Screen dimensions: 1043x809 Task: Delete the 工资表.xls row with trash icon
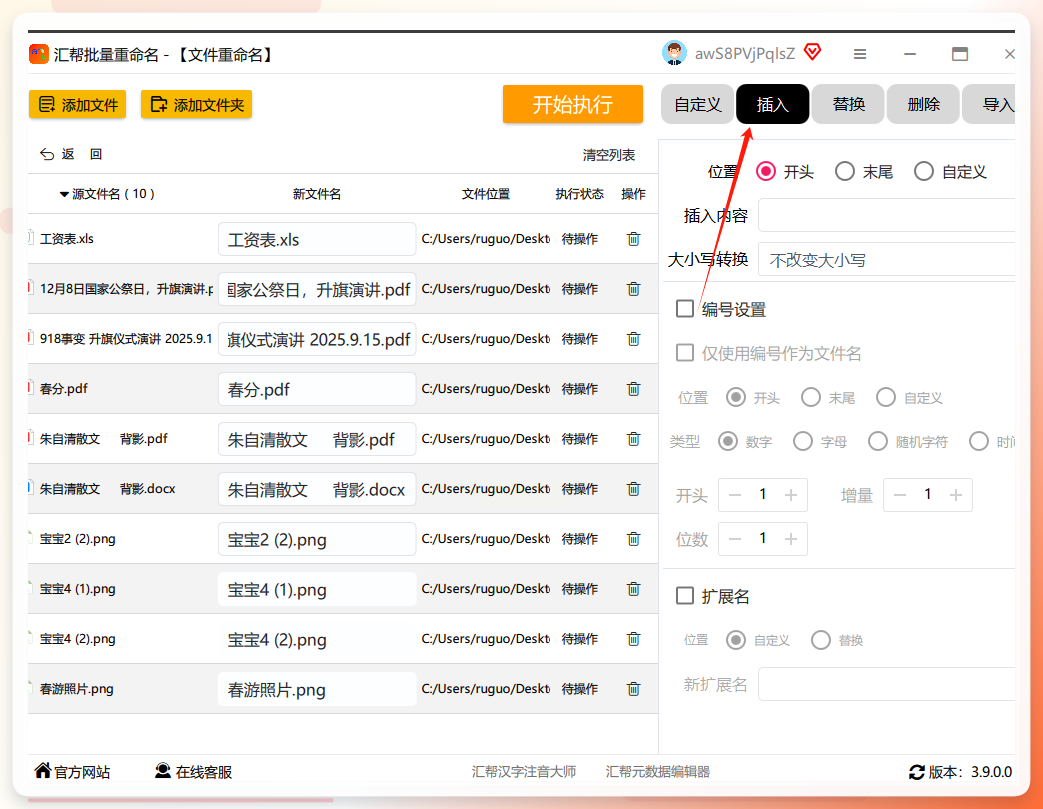(633, 239)
